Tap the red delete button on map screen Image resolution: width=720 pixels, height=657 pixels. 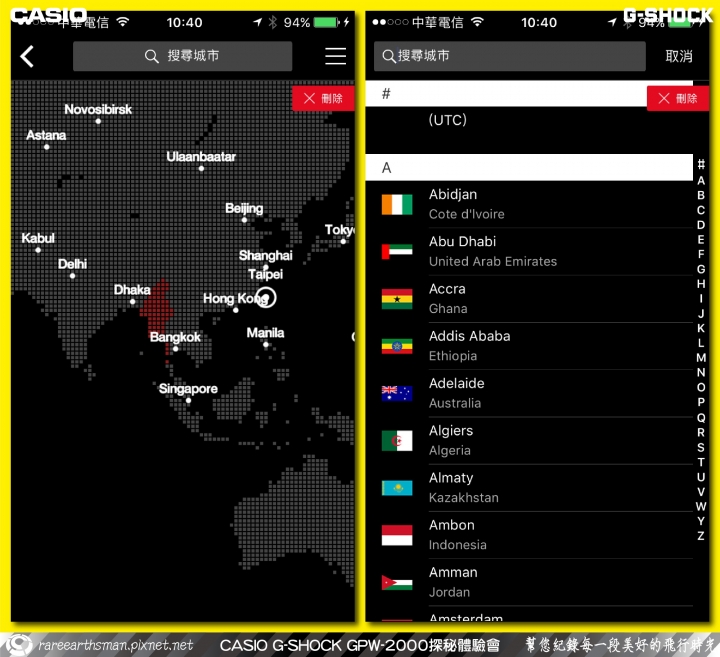(x=323, y=98)
